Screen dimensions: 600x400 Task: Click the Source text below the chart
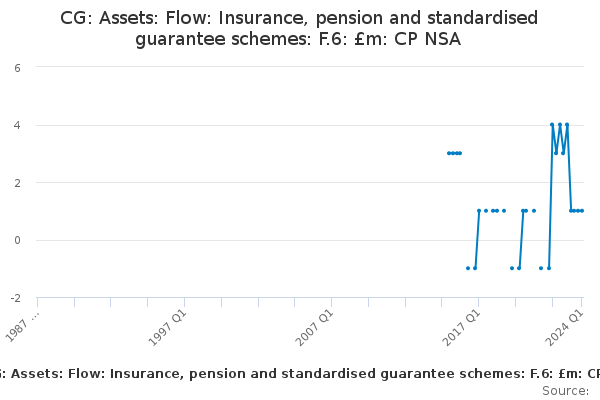[x=566, y=391]
